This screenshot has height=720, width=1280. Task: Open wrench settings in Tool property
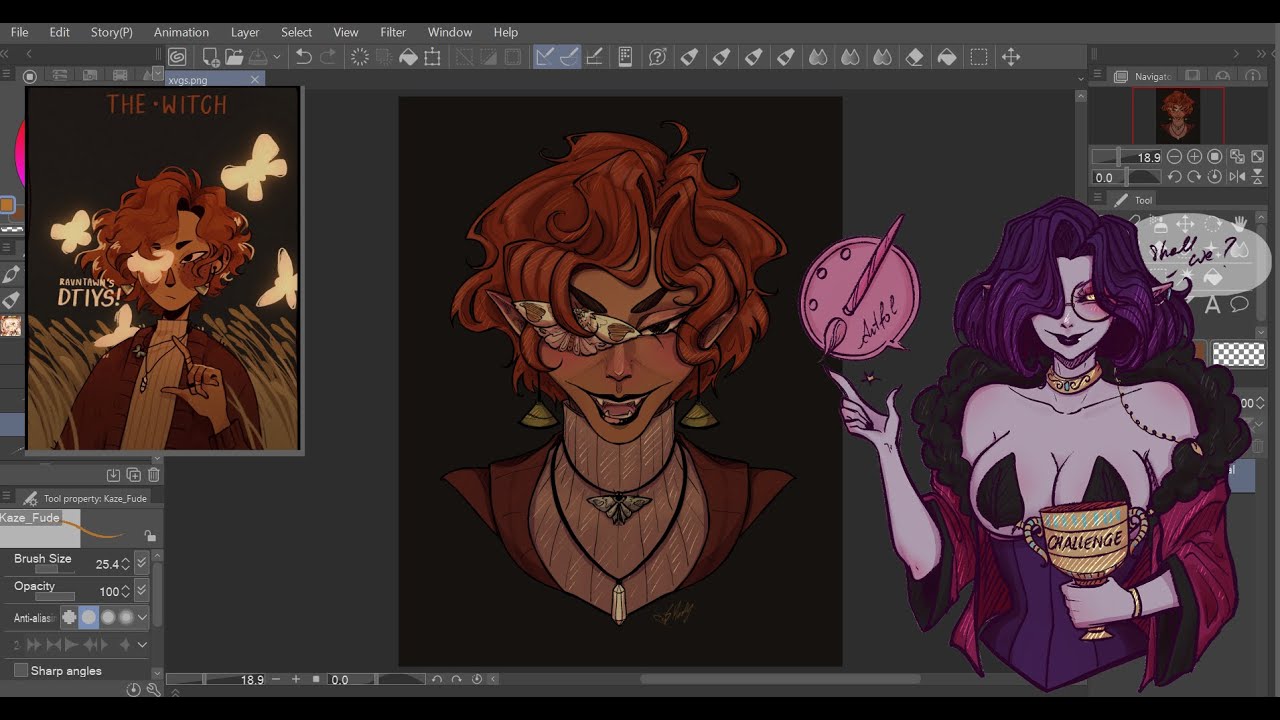coord(153,689)
